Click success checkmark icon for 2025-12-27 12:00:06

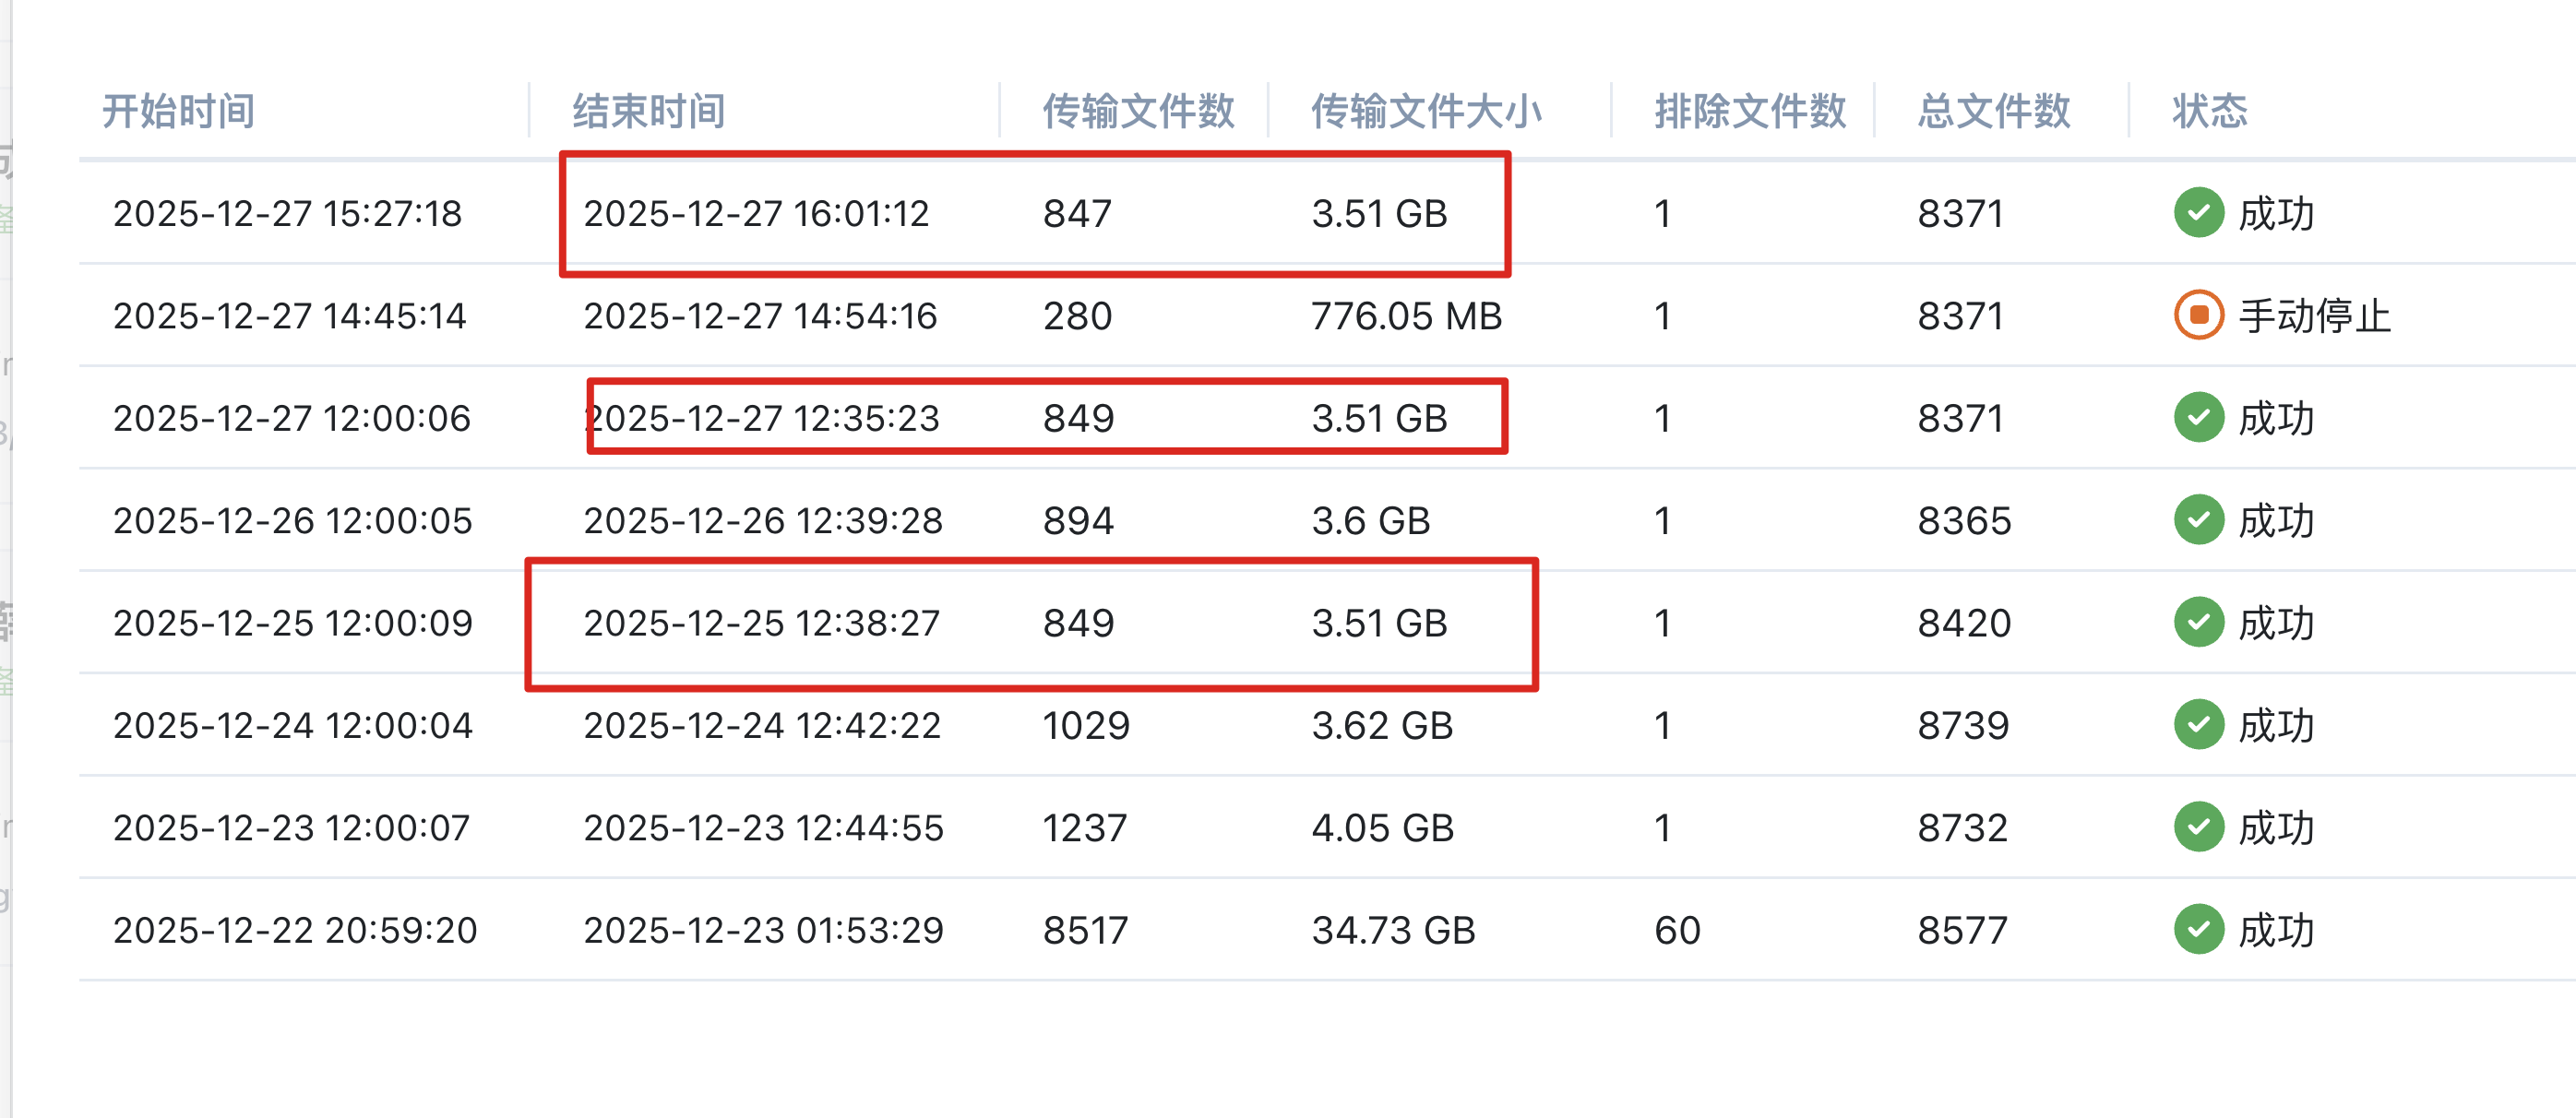click(2198, 418)
